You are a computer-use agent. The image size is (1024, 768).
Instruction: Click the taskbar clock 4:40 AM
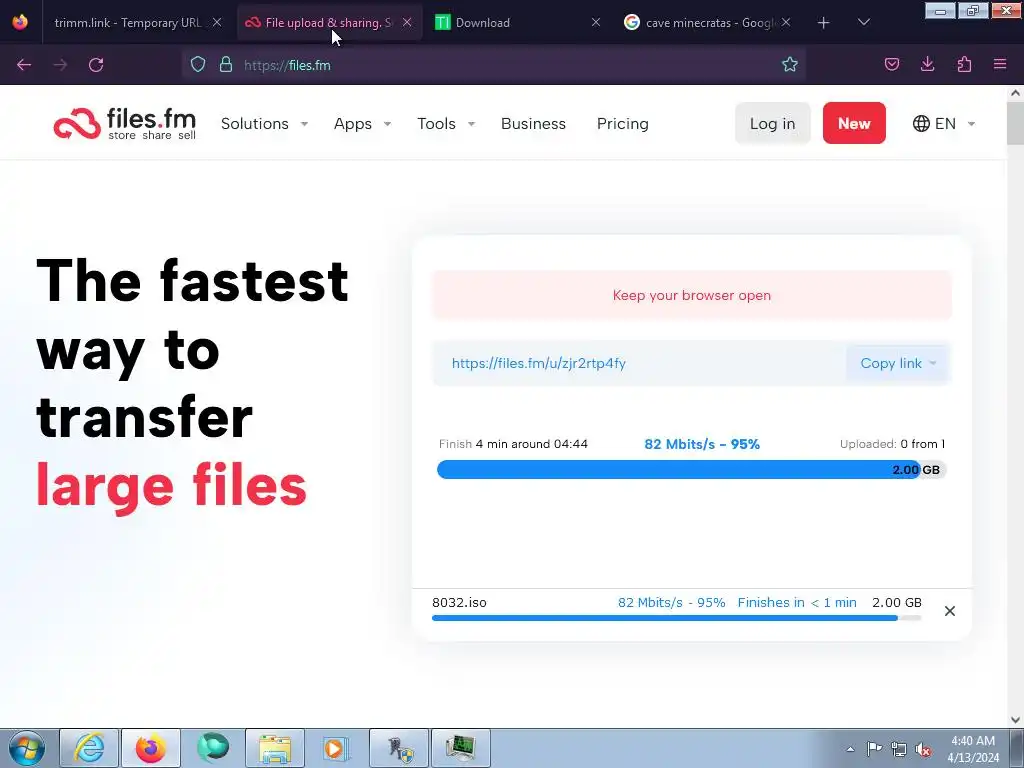[x=973, y=741]
